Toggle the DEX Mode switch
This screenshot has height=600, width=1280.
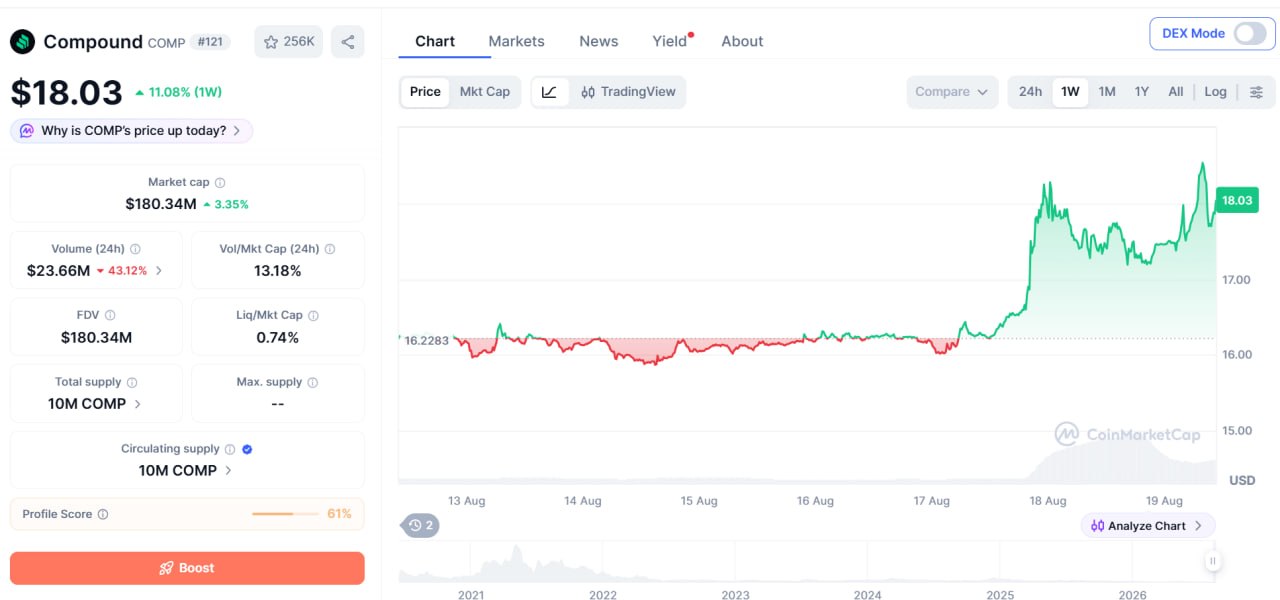pyautogui.click(x=1250, y=33)
